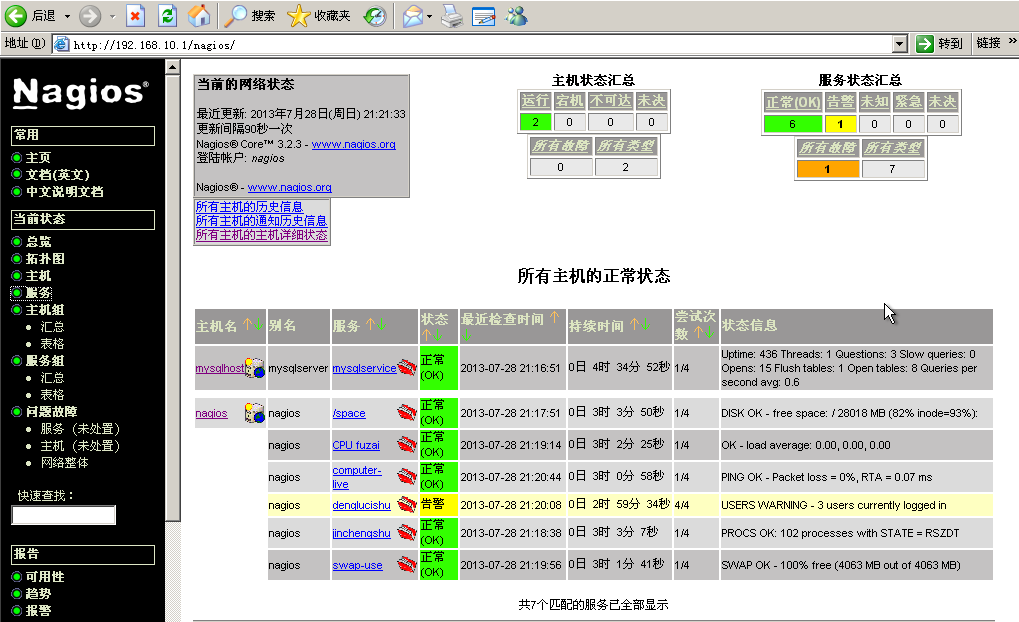Expand the Links toolbar chevron

click(x=1012, y=42)
